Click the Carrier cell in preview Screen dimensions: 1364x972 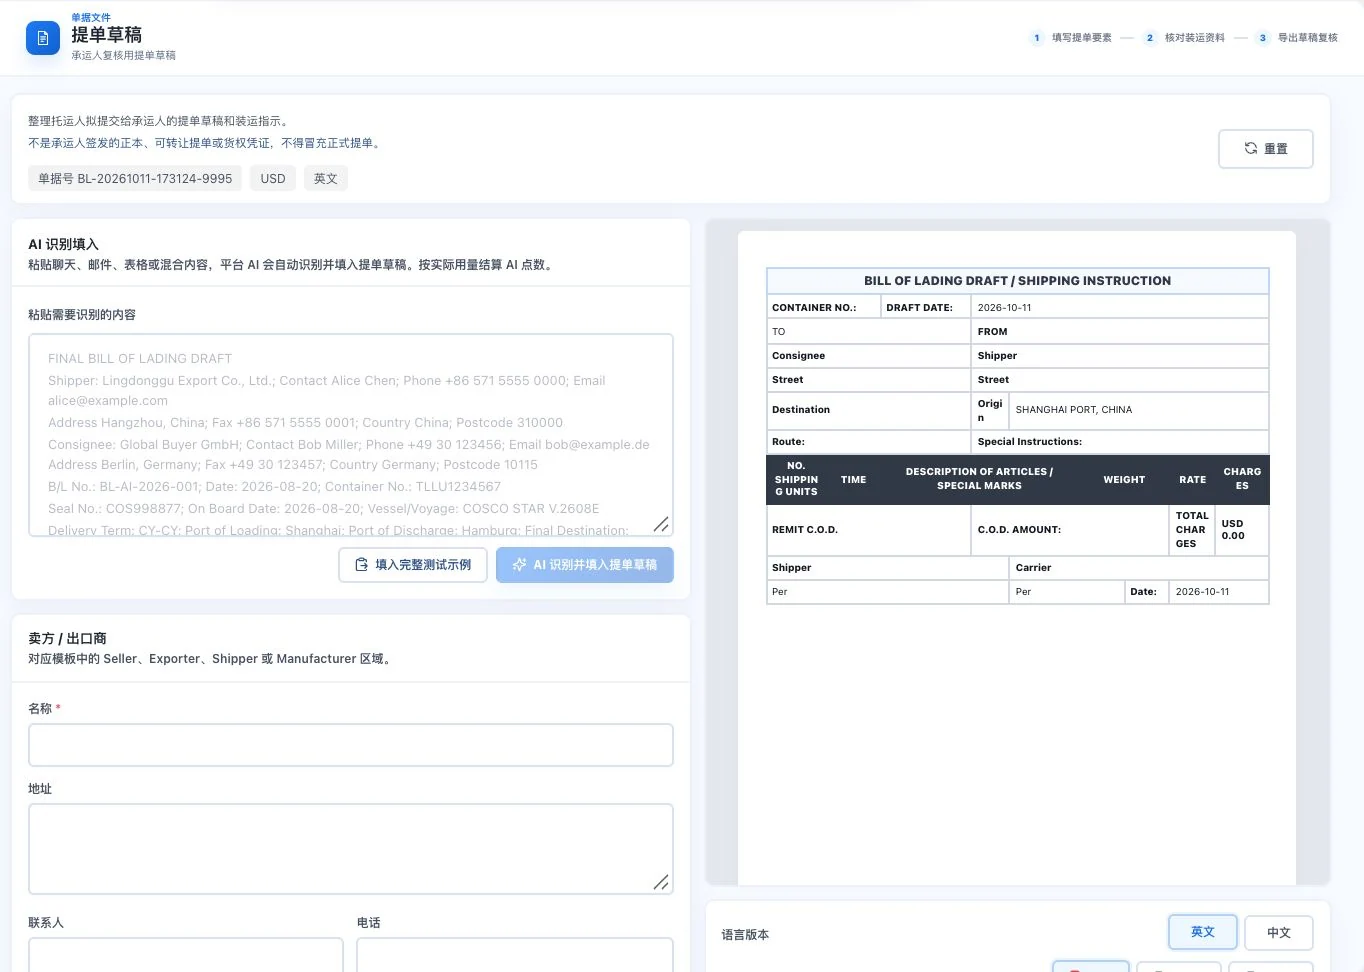pos(1138,568)
